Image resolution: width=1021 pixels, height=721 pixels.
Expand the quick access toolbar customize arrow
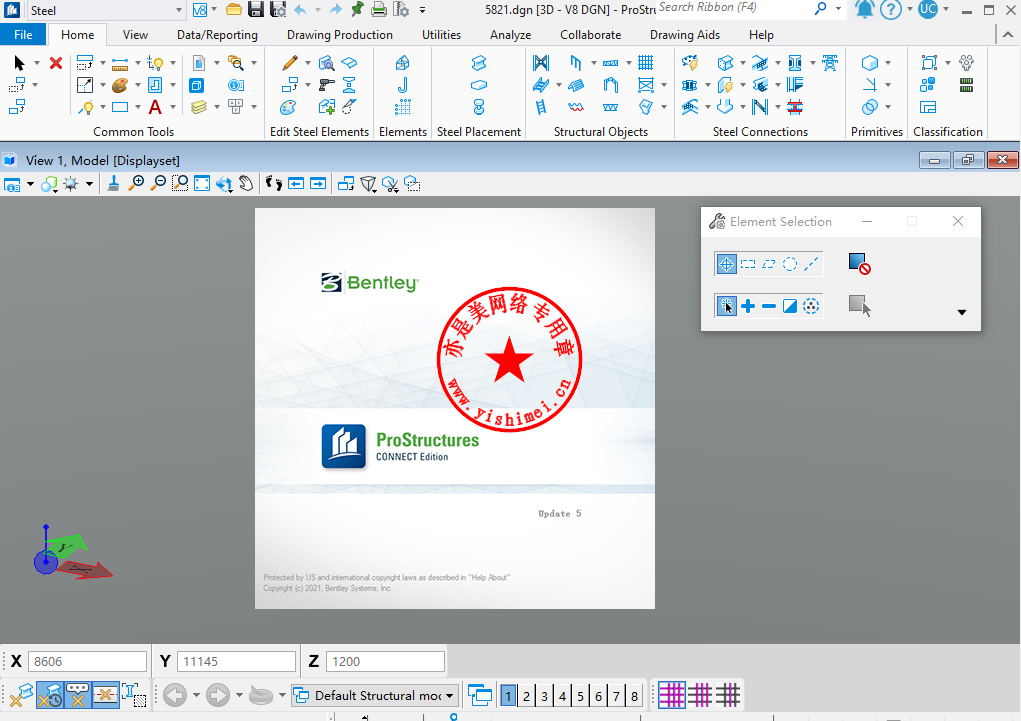[x=423, y=10]
